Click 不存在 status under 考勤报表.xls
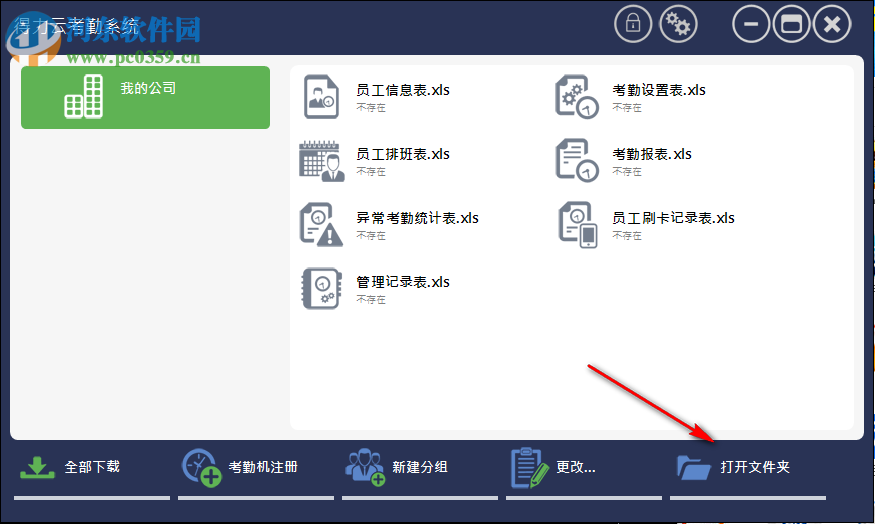The height and width of the screenshot is (524, 875). pyautogui.click(x=627, y=172)
